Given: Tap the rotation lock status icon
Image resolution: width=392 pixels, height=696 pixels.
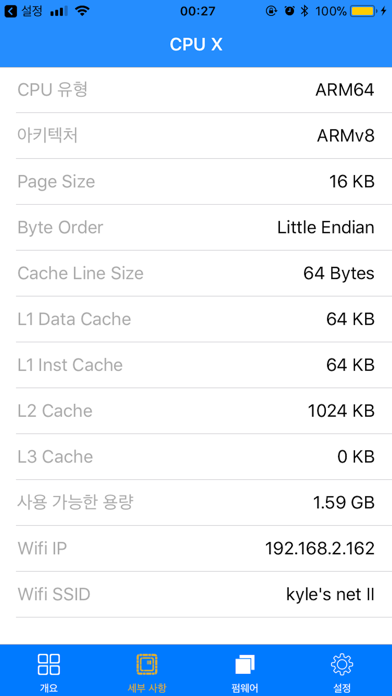Looking at the screenshot, I should [x=271, y=11].
